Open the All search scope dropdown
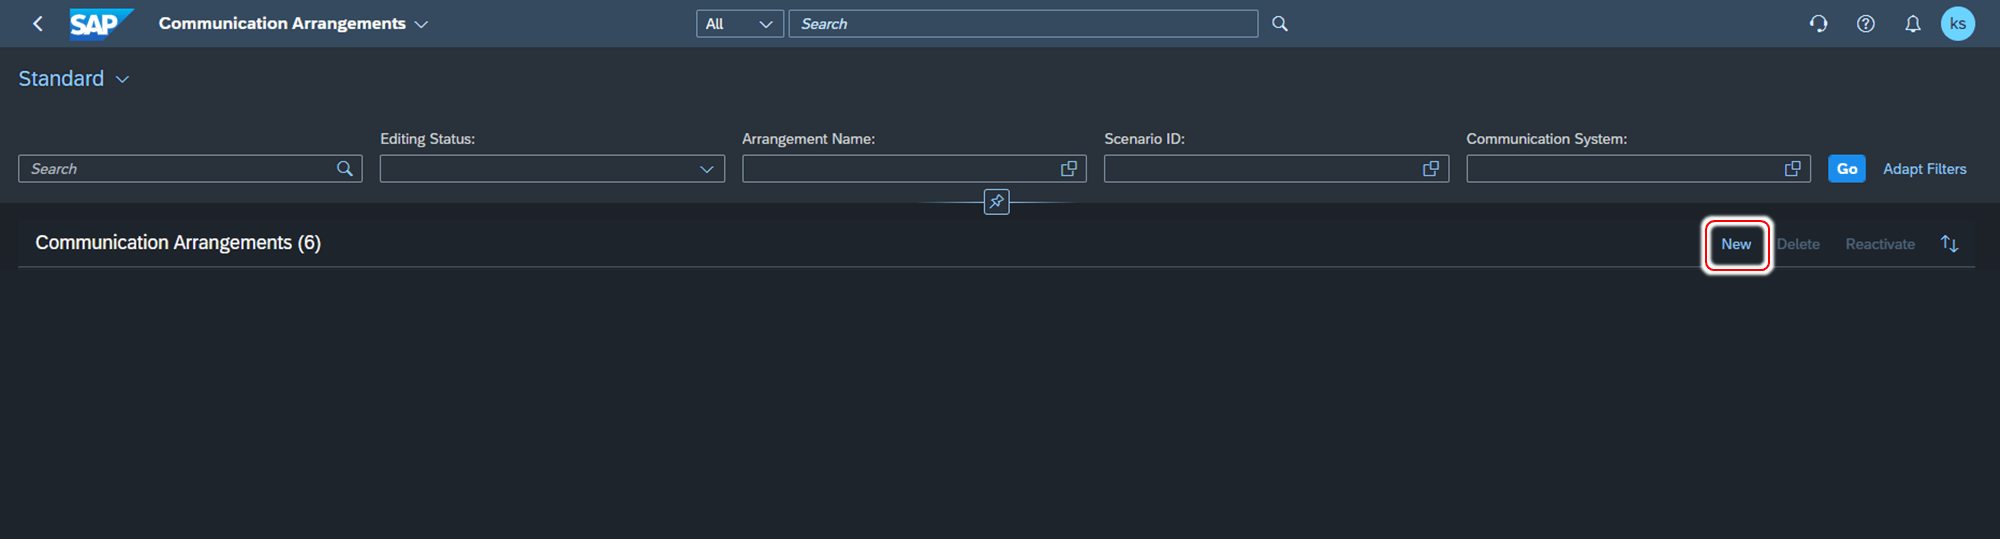The width and height of the screenshot is (2000, 539). [x=739, y=24]
